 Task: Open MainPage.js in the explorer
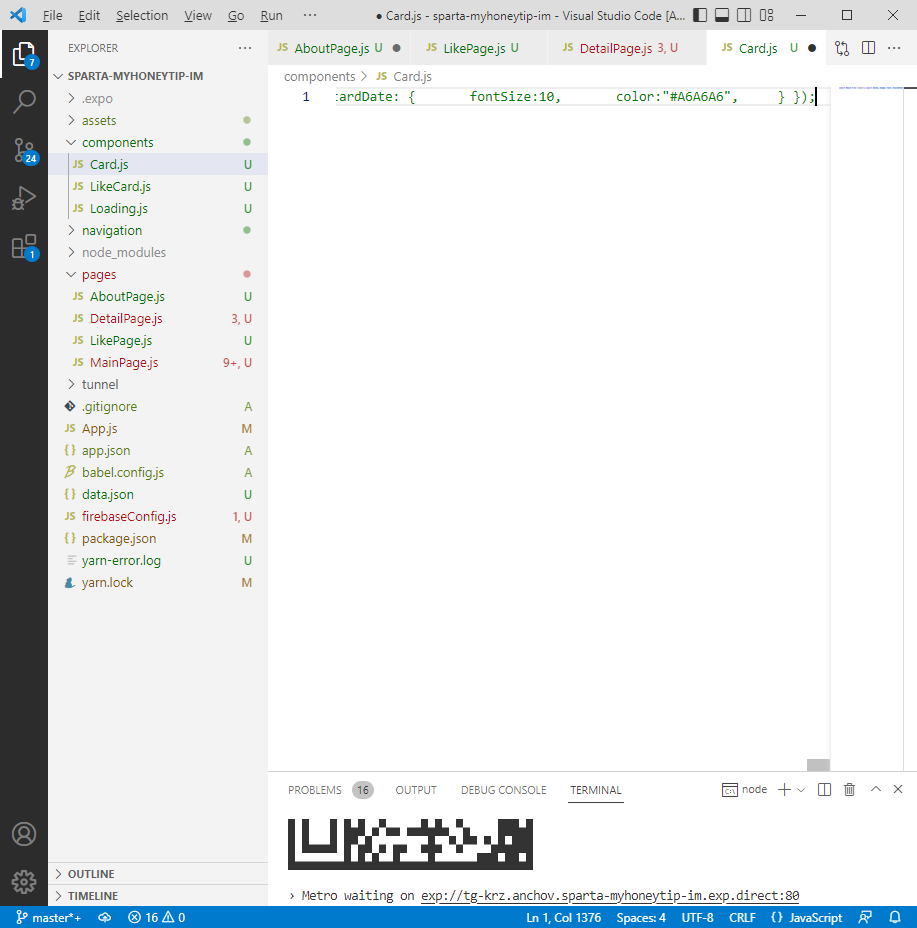tap(157, 363)
